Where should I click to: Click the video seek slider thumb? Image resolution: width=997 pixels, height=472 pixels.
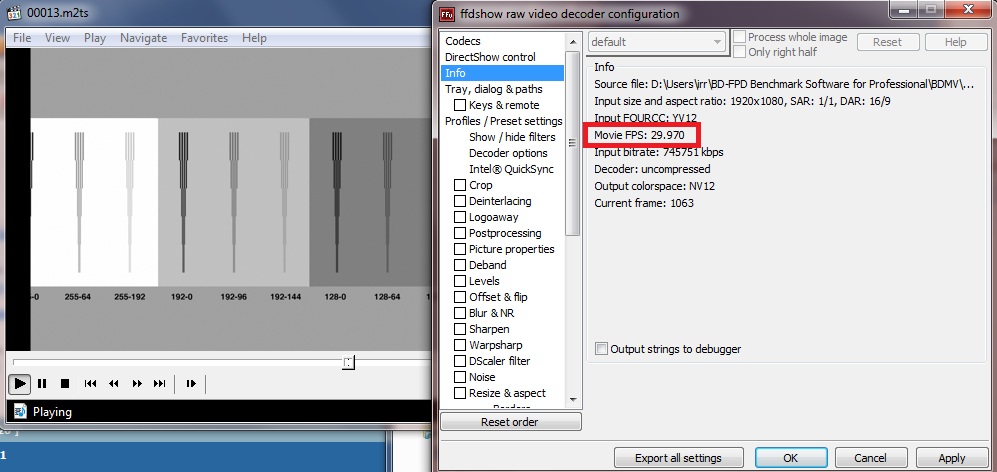[x=347, y=362]
